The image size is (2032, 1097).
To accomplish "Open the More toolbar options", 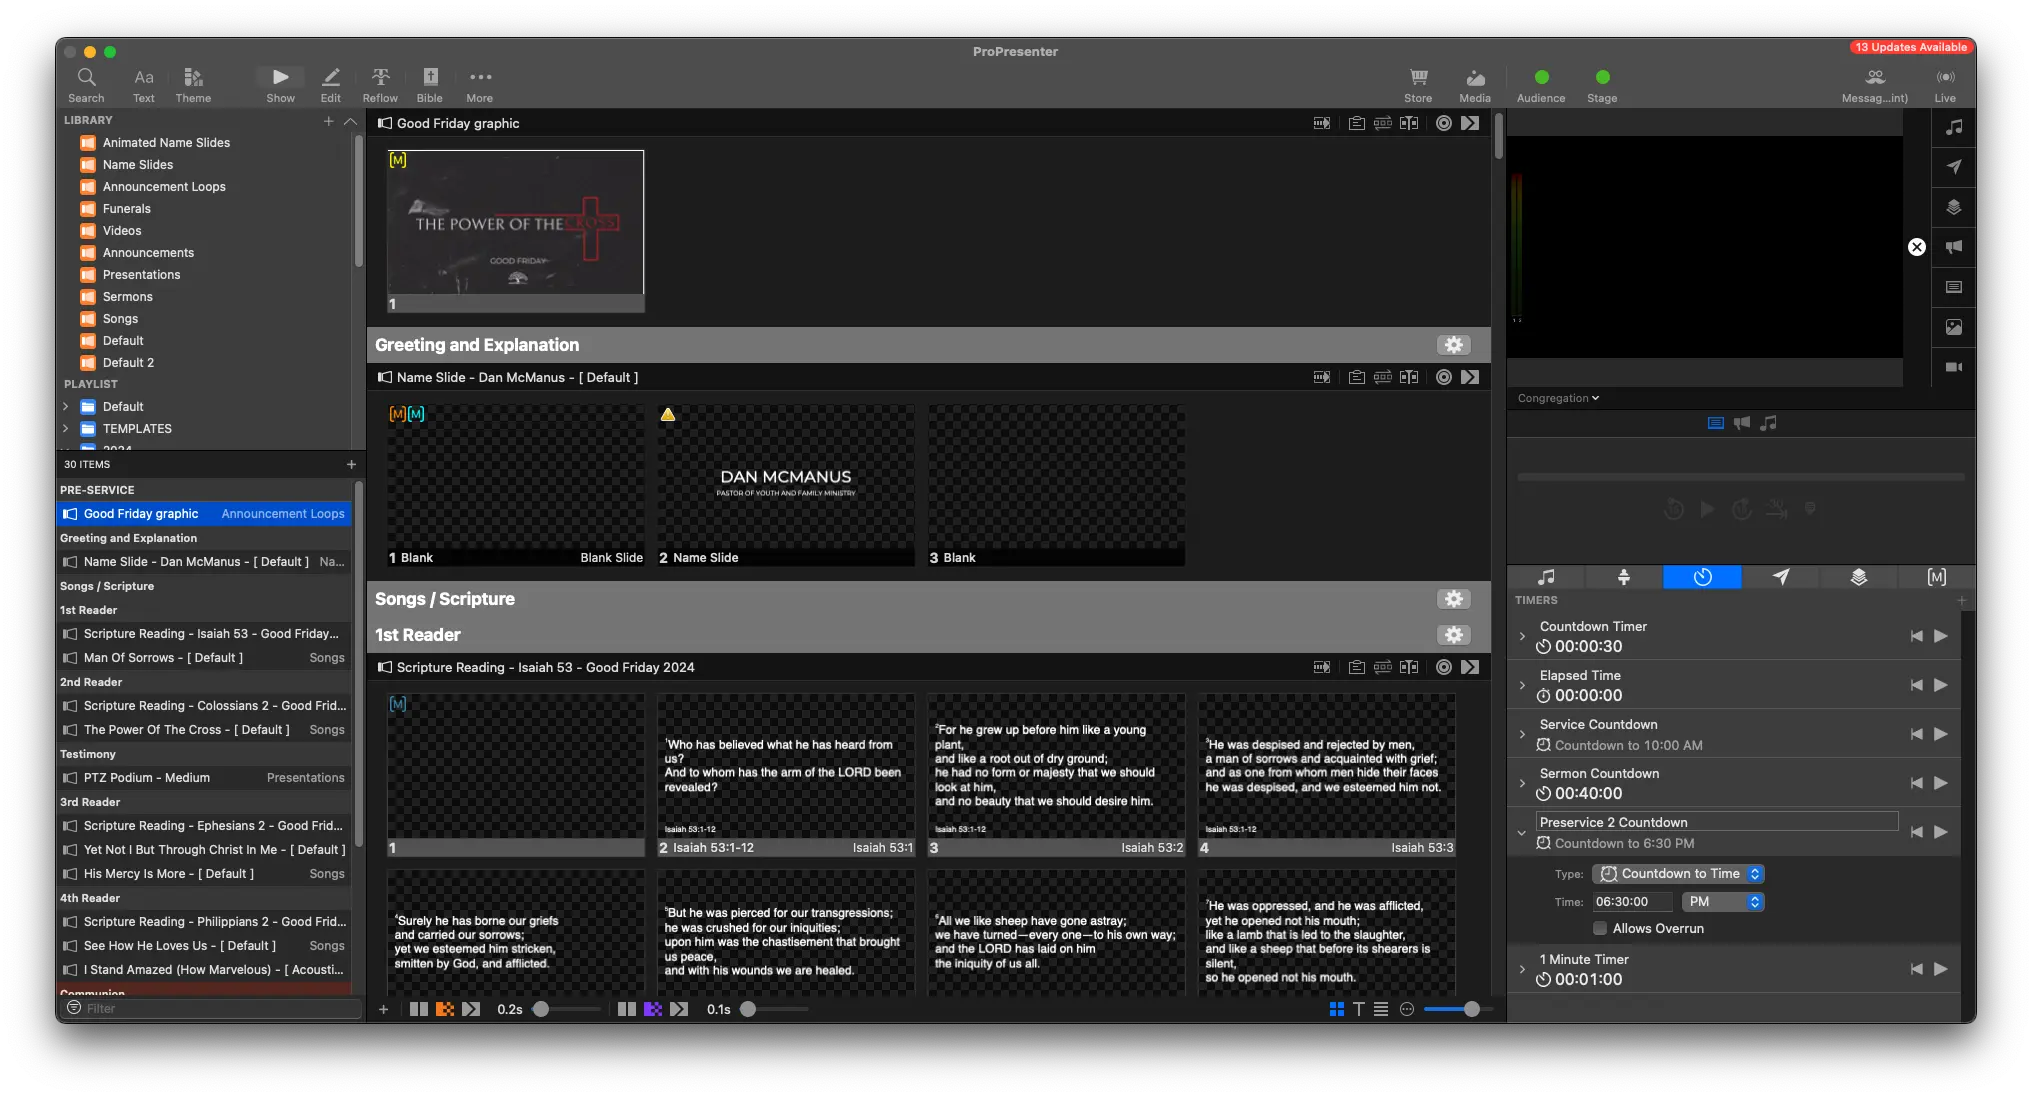I will click(480, 85).
